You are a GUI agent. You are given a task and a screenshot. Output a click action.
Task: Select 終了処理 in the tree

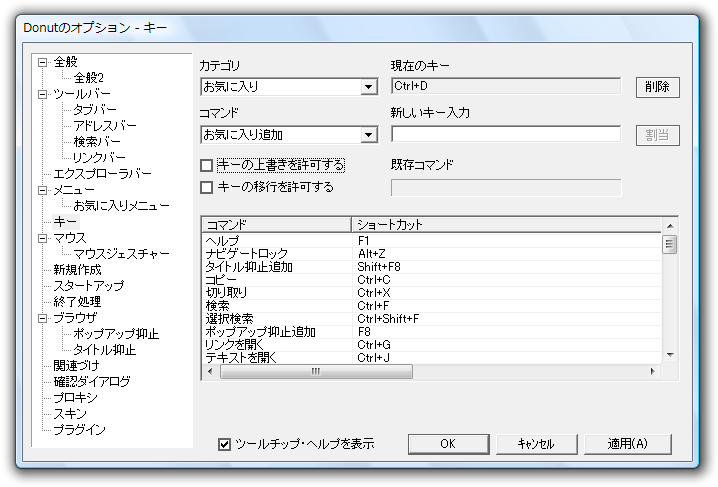[x=77, y=302]
